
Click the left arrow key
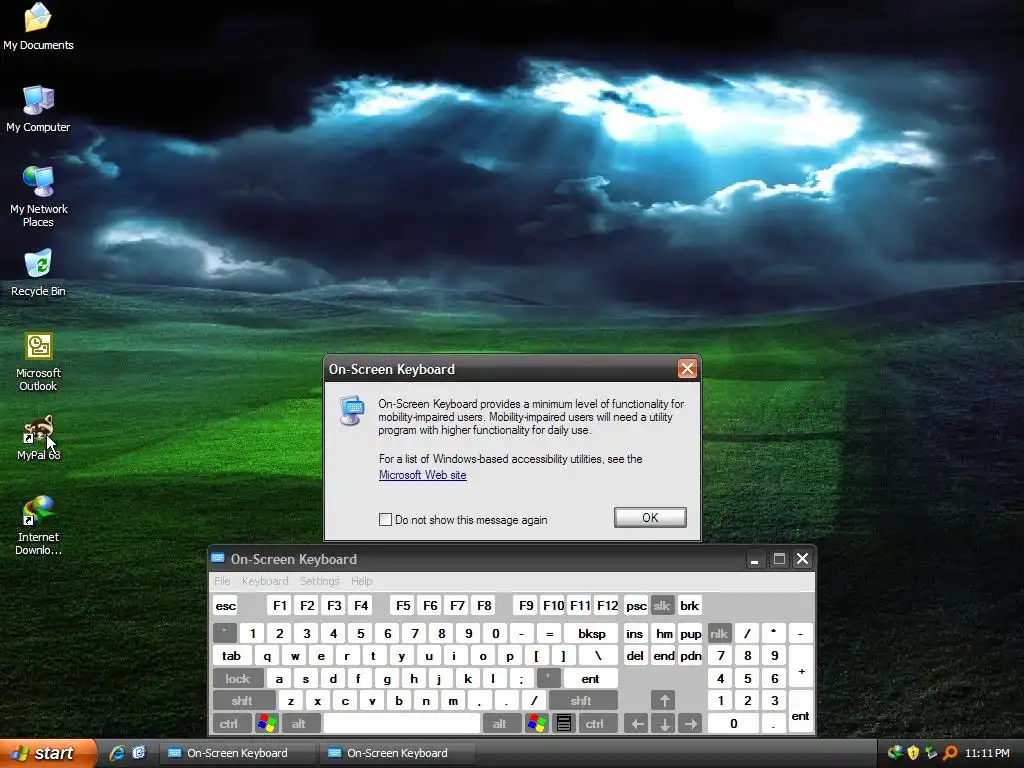pyautogui.click(x=637, y=724)
